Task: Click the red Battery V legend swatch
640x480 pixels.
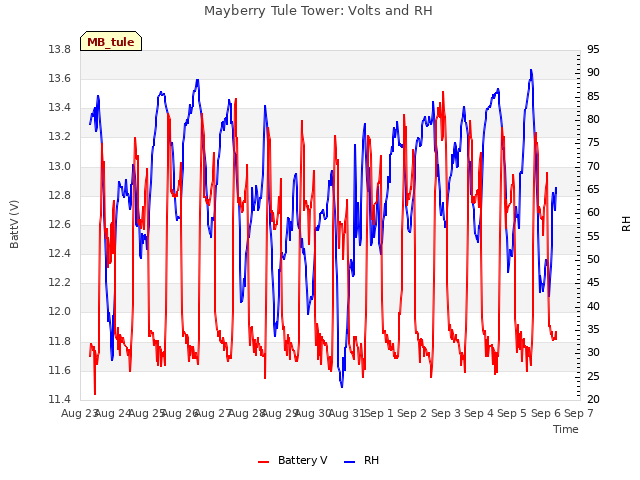Action: [x=264, y=461]
